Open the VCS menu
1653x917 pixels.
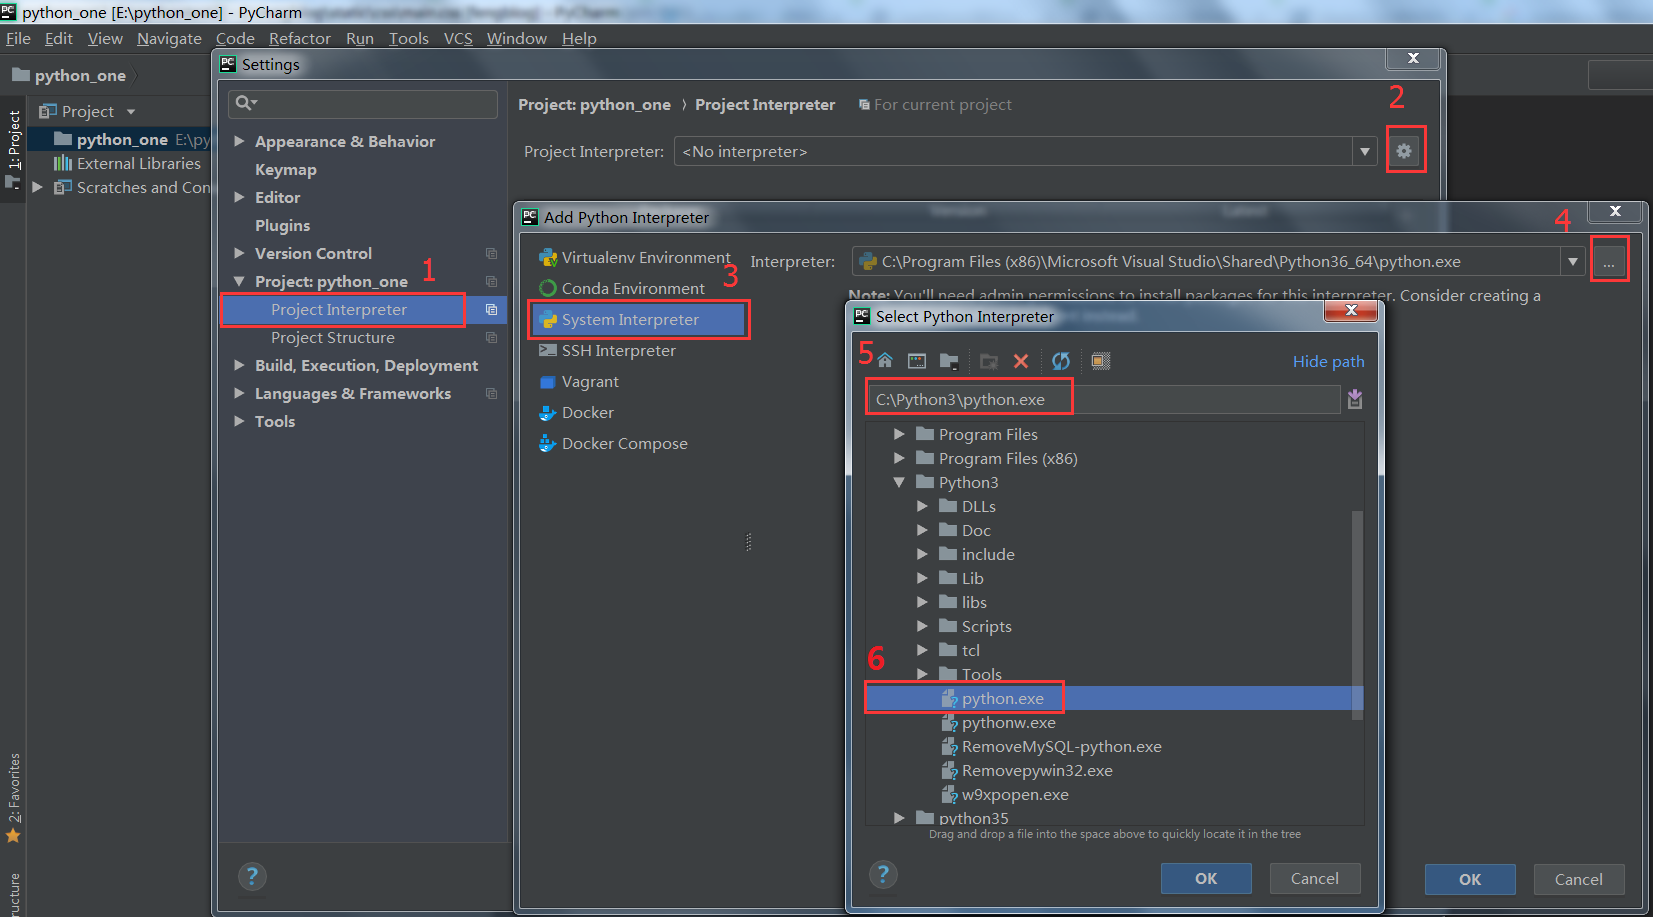click(458, 39)
